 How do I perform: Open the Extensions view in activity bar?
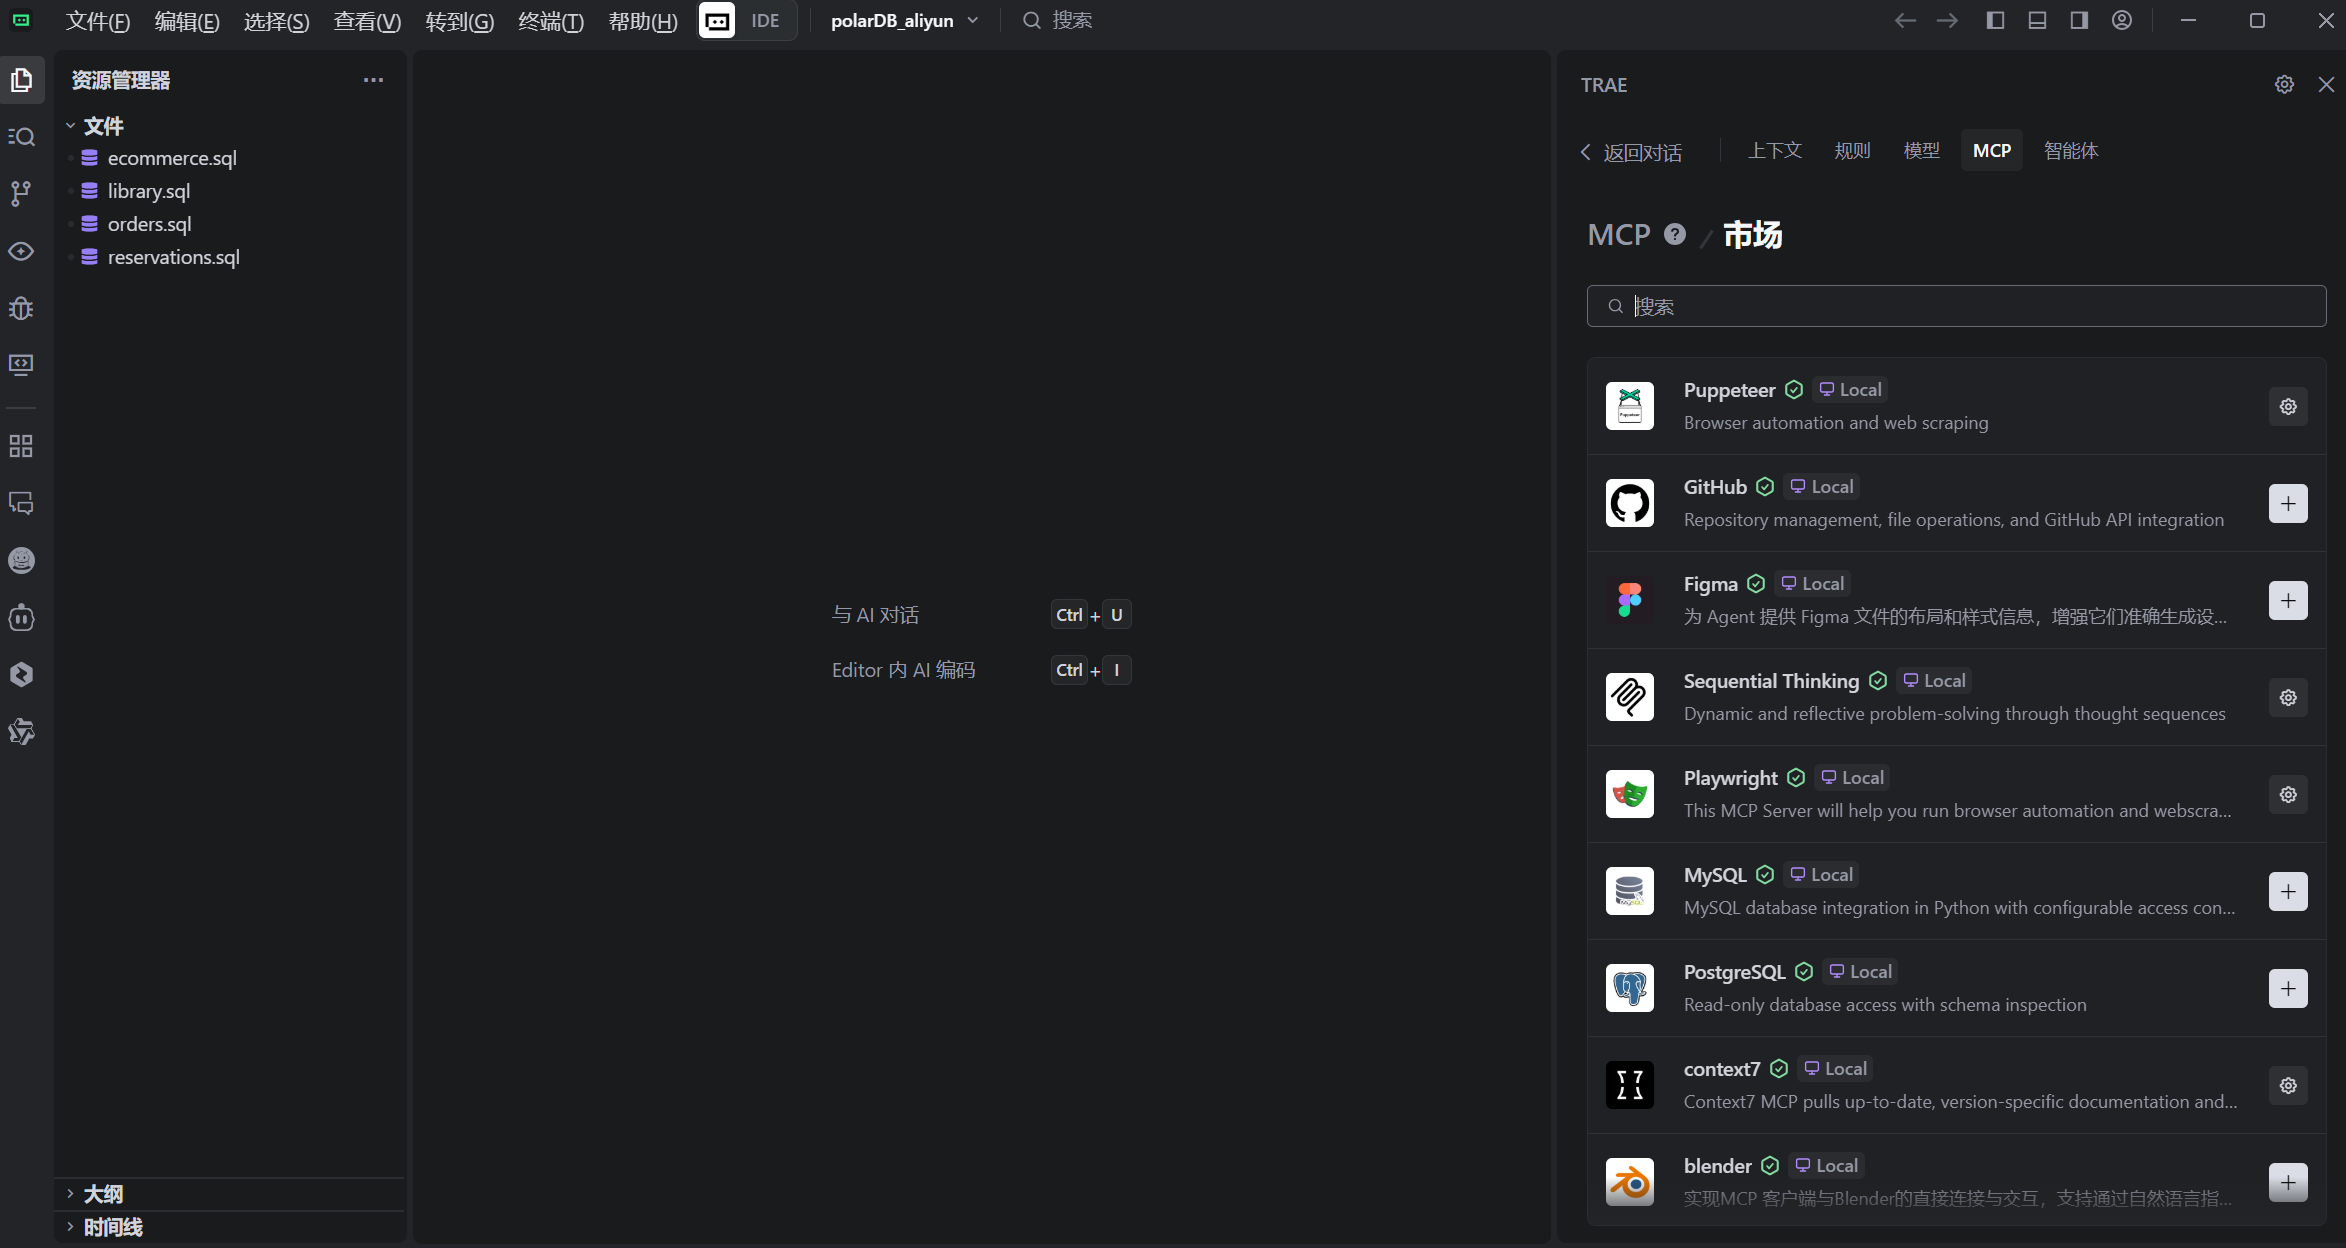(21, 446)
